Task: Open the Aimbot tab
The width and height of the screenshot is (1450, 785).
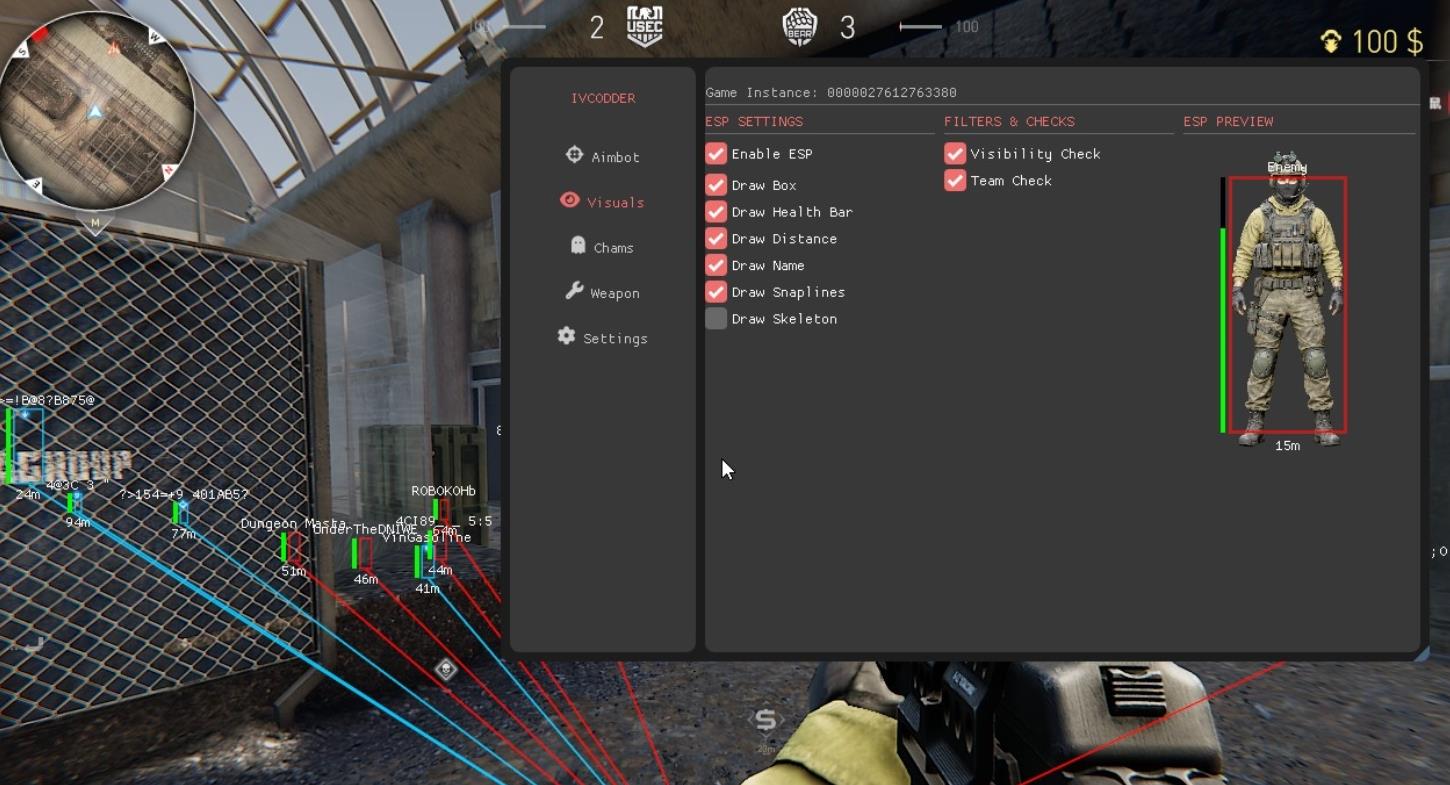Action: (x=603, y=156)
